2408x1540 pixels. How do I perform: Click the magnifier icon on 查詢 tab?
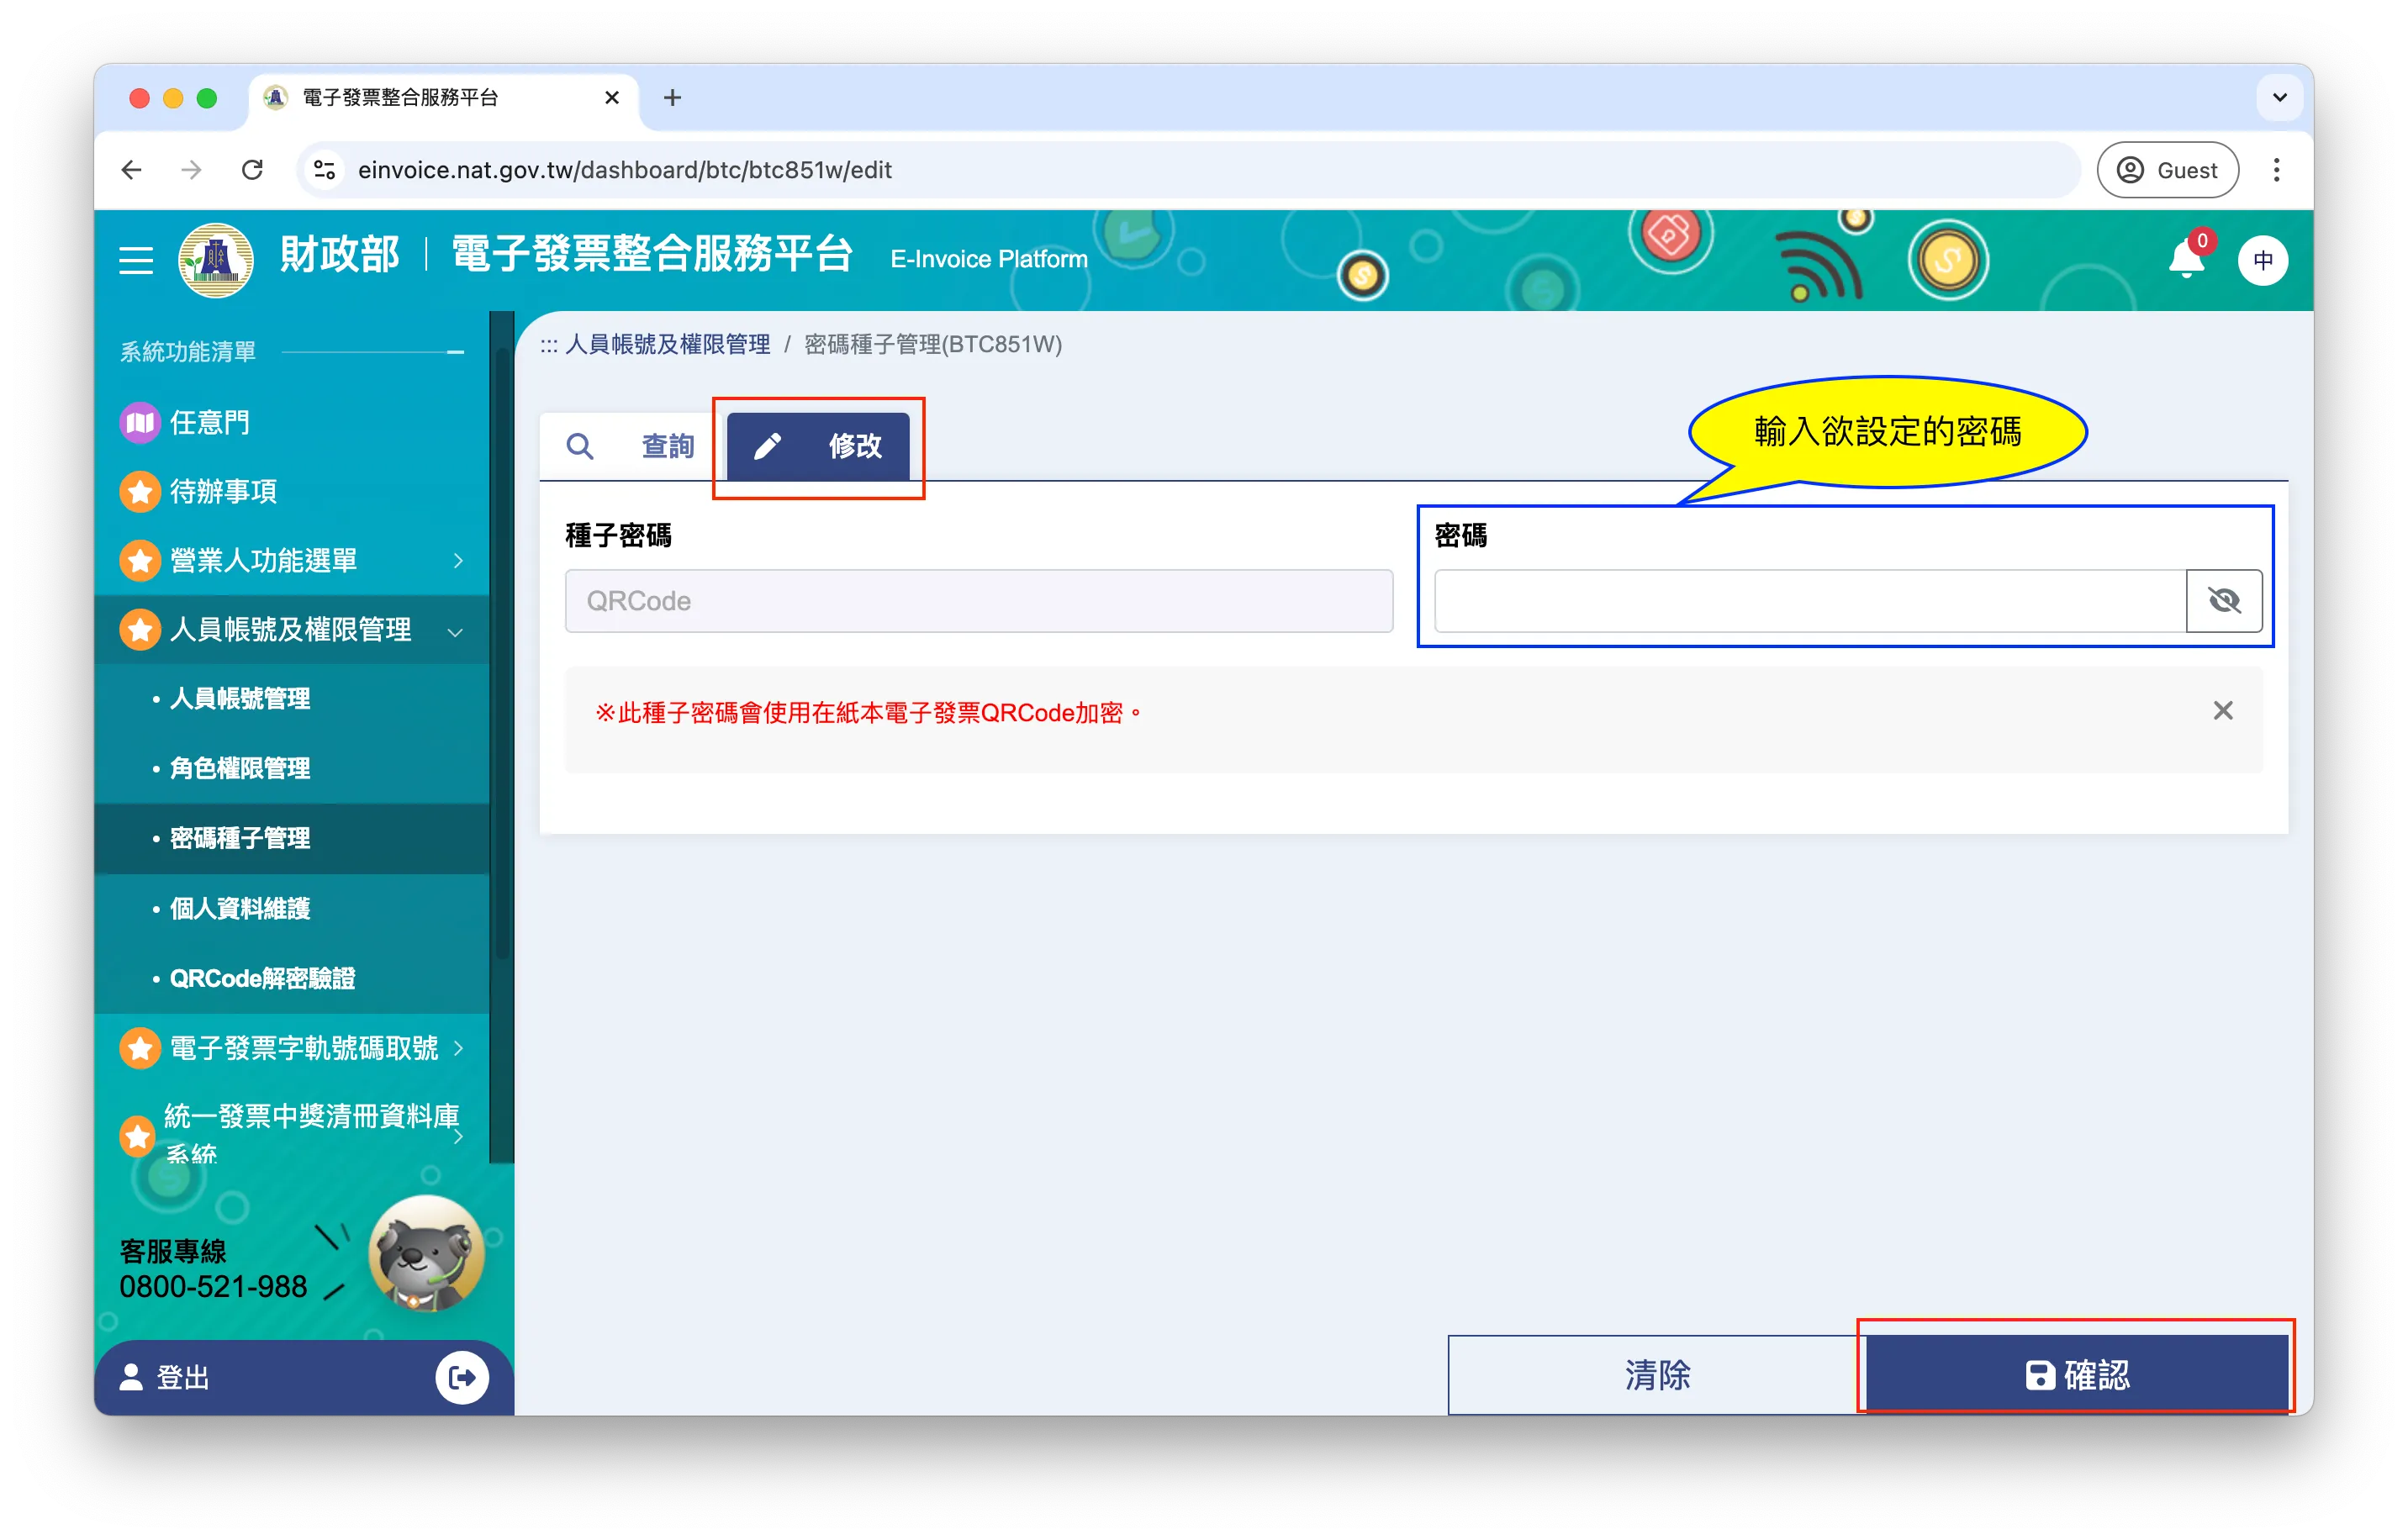(580, 446)
